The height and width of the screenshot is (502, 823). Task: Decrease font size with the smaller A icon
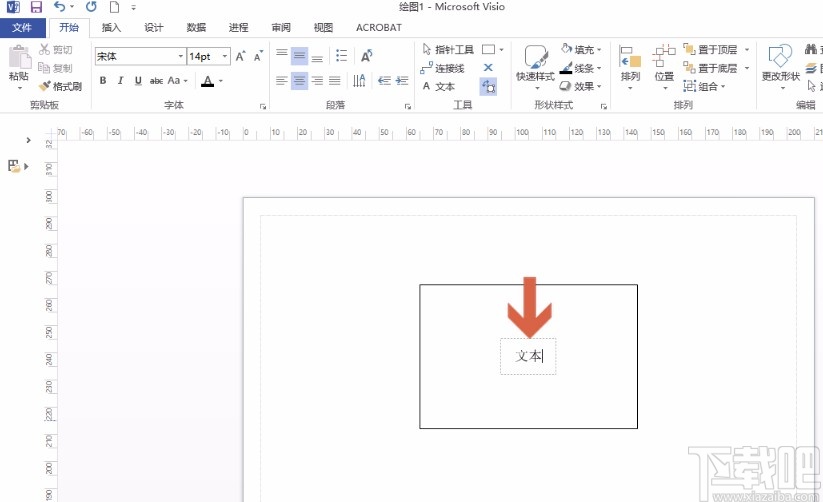coord(258,56)
